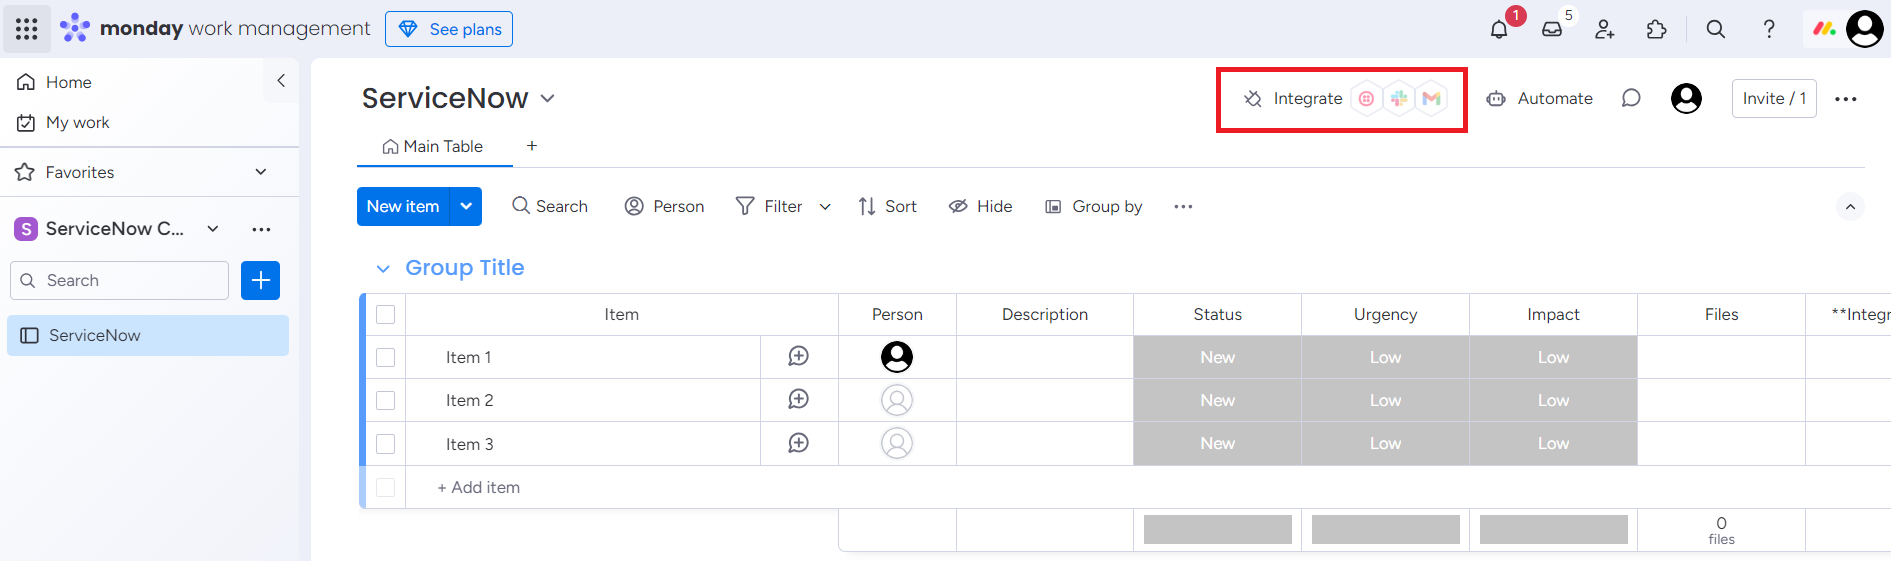Click sidebar Search input field

click(x=120, y=281)
